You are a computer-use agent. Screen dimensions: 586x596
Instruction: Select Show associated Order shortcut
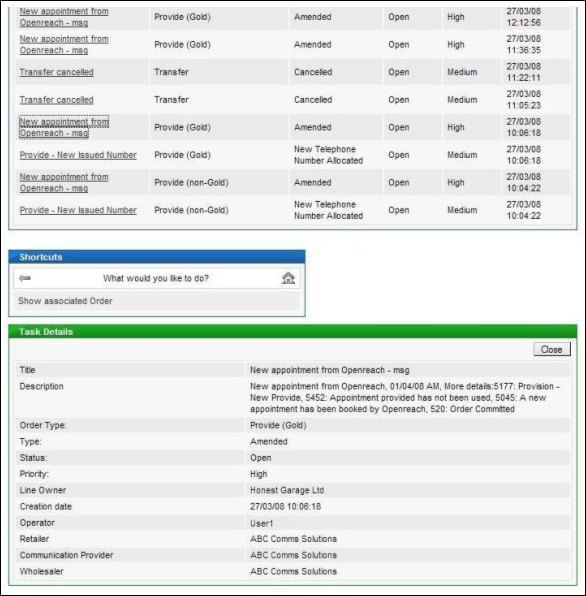[65, 301]
